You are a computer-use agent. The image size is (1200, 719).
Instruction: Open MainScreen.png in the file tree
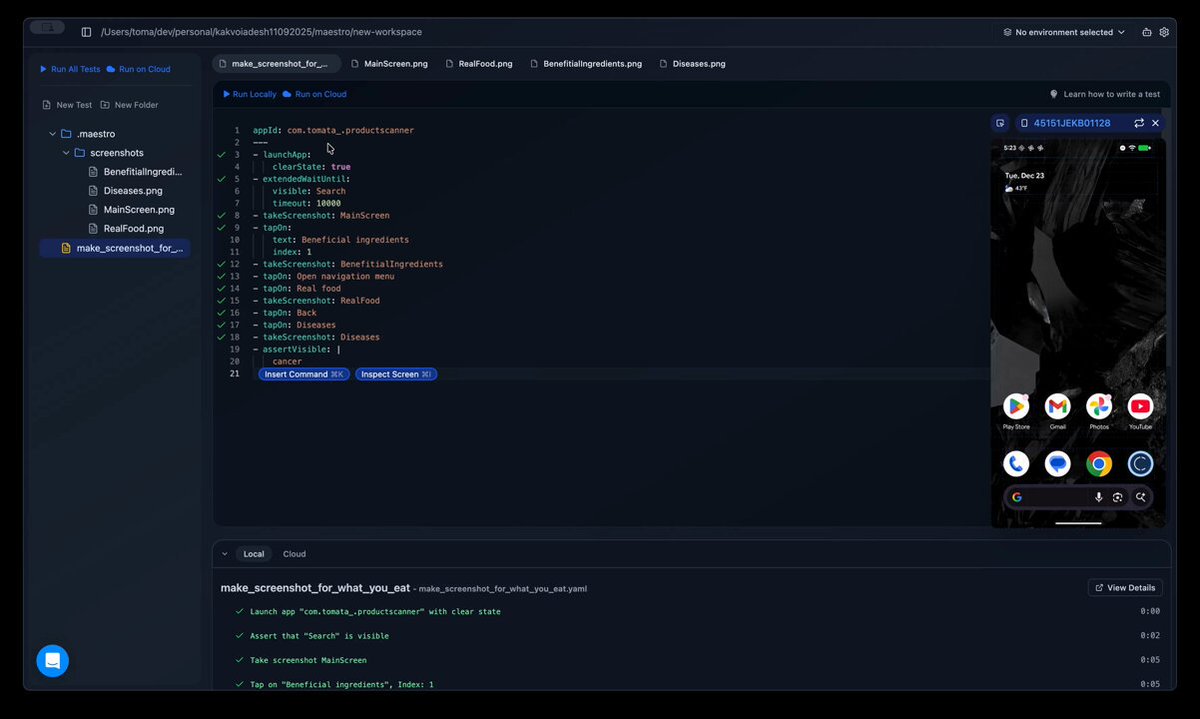pyautogui.click(x=131, y=210)
